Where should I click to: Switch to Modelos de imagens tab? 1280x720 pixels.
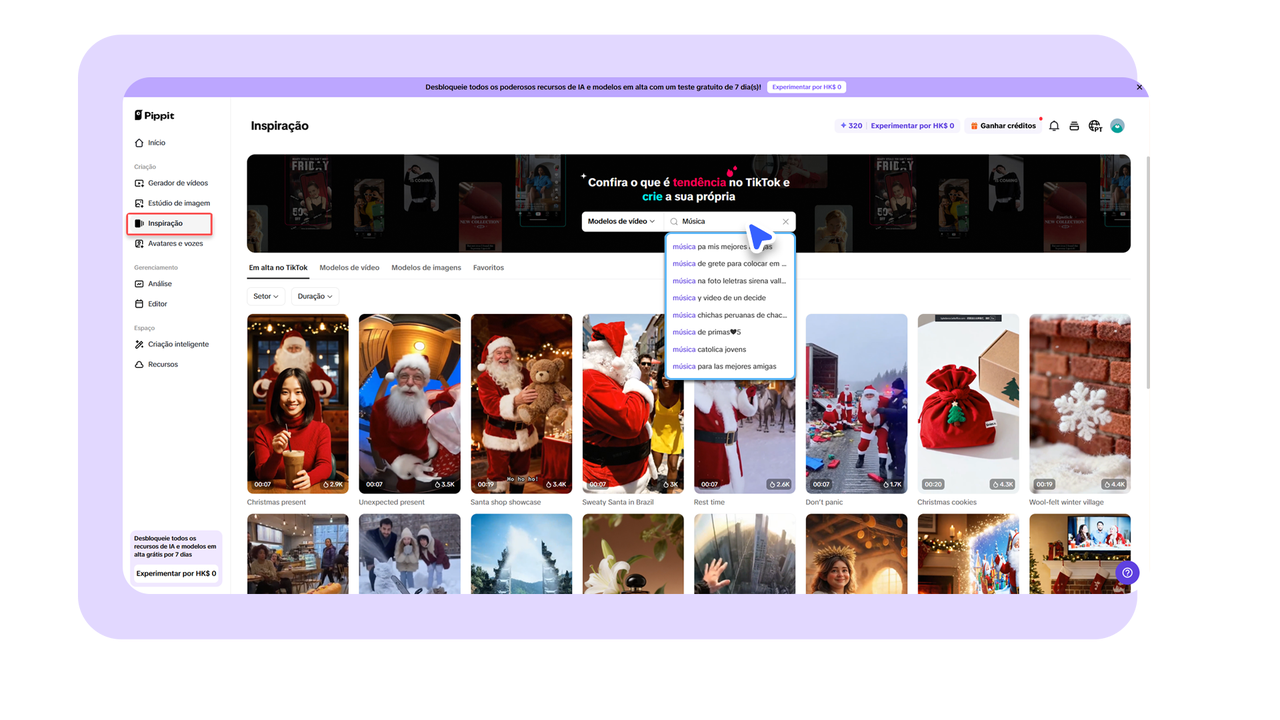(x=426, y=268)
